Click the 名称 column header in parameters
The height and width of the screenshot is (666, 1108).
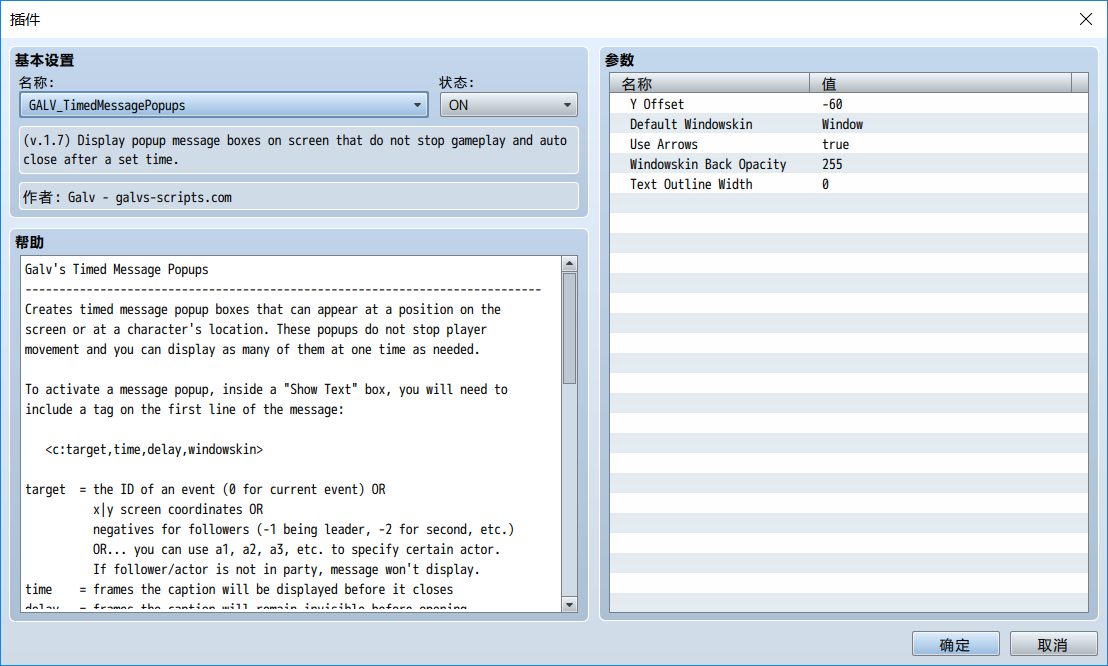709,83
